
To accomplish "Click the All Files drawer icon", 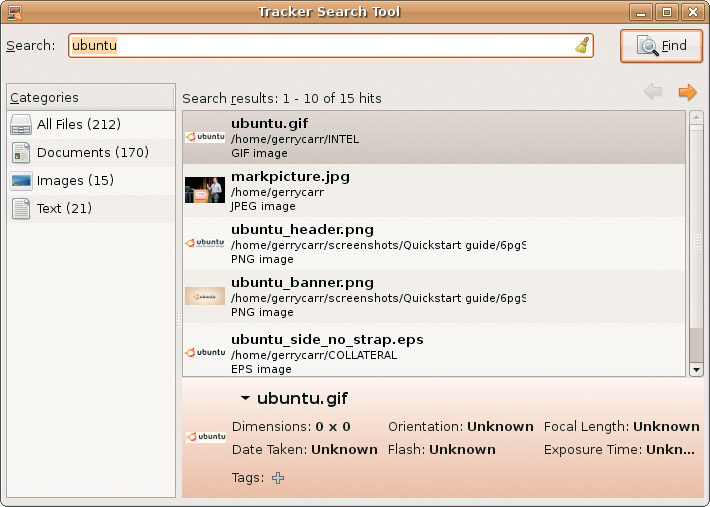I will point(21,125).
